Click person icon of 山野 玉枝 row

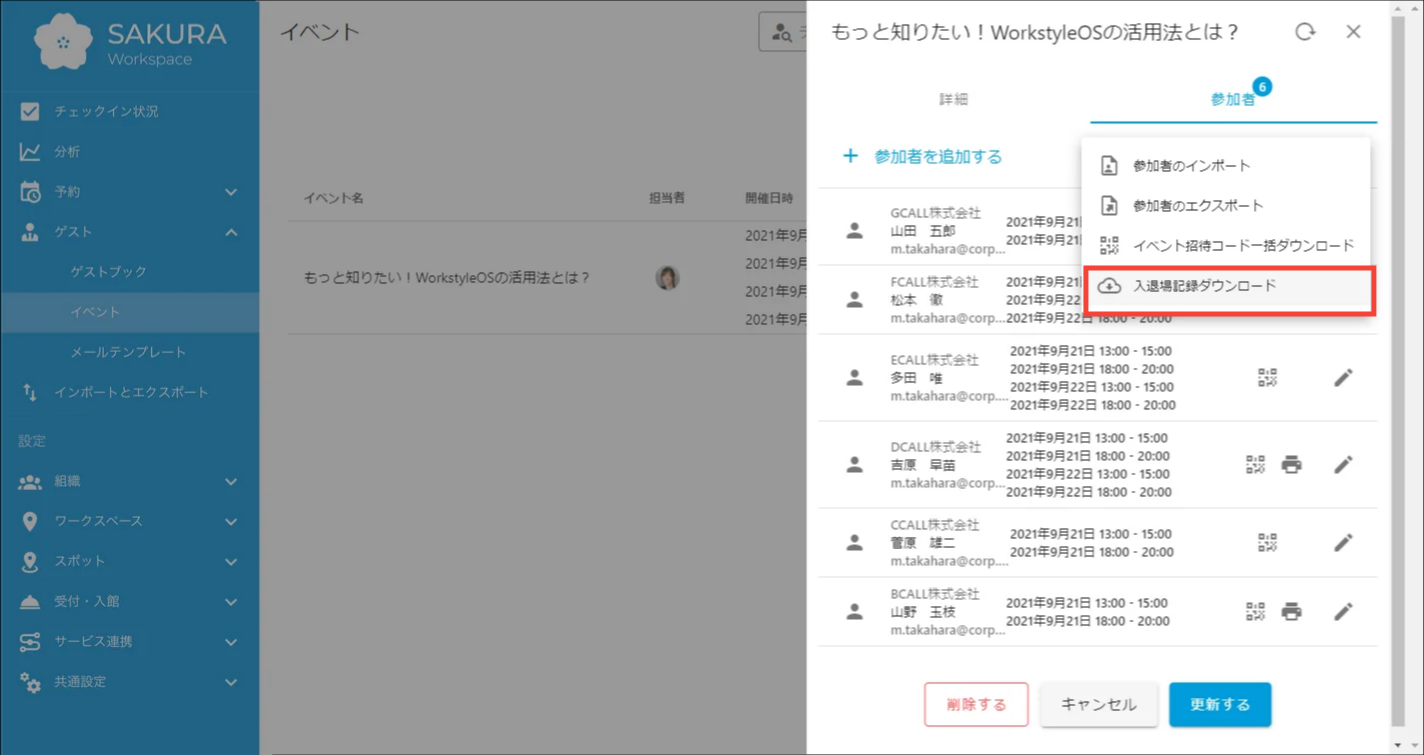pos(854,611)
